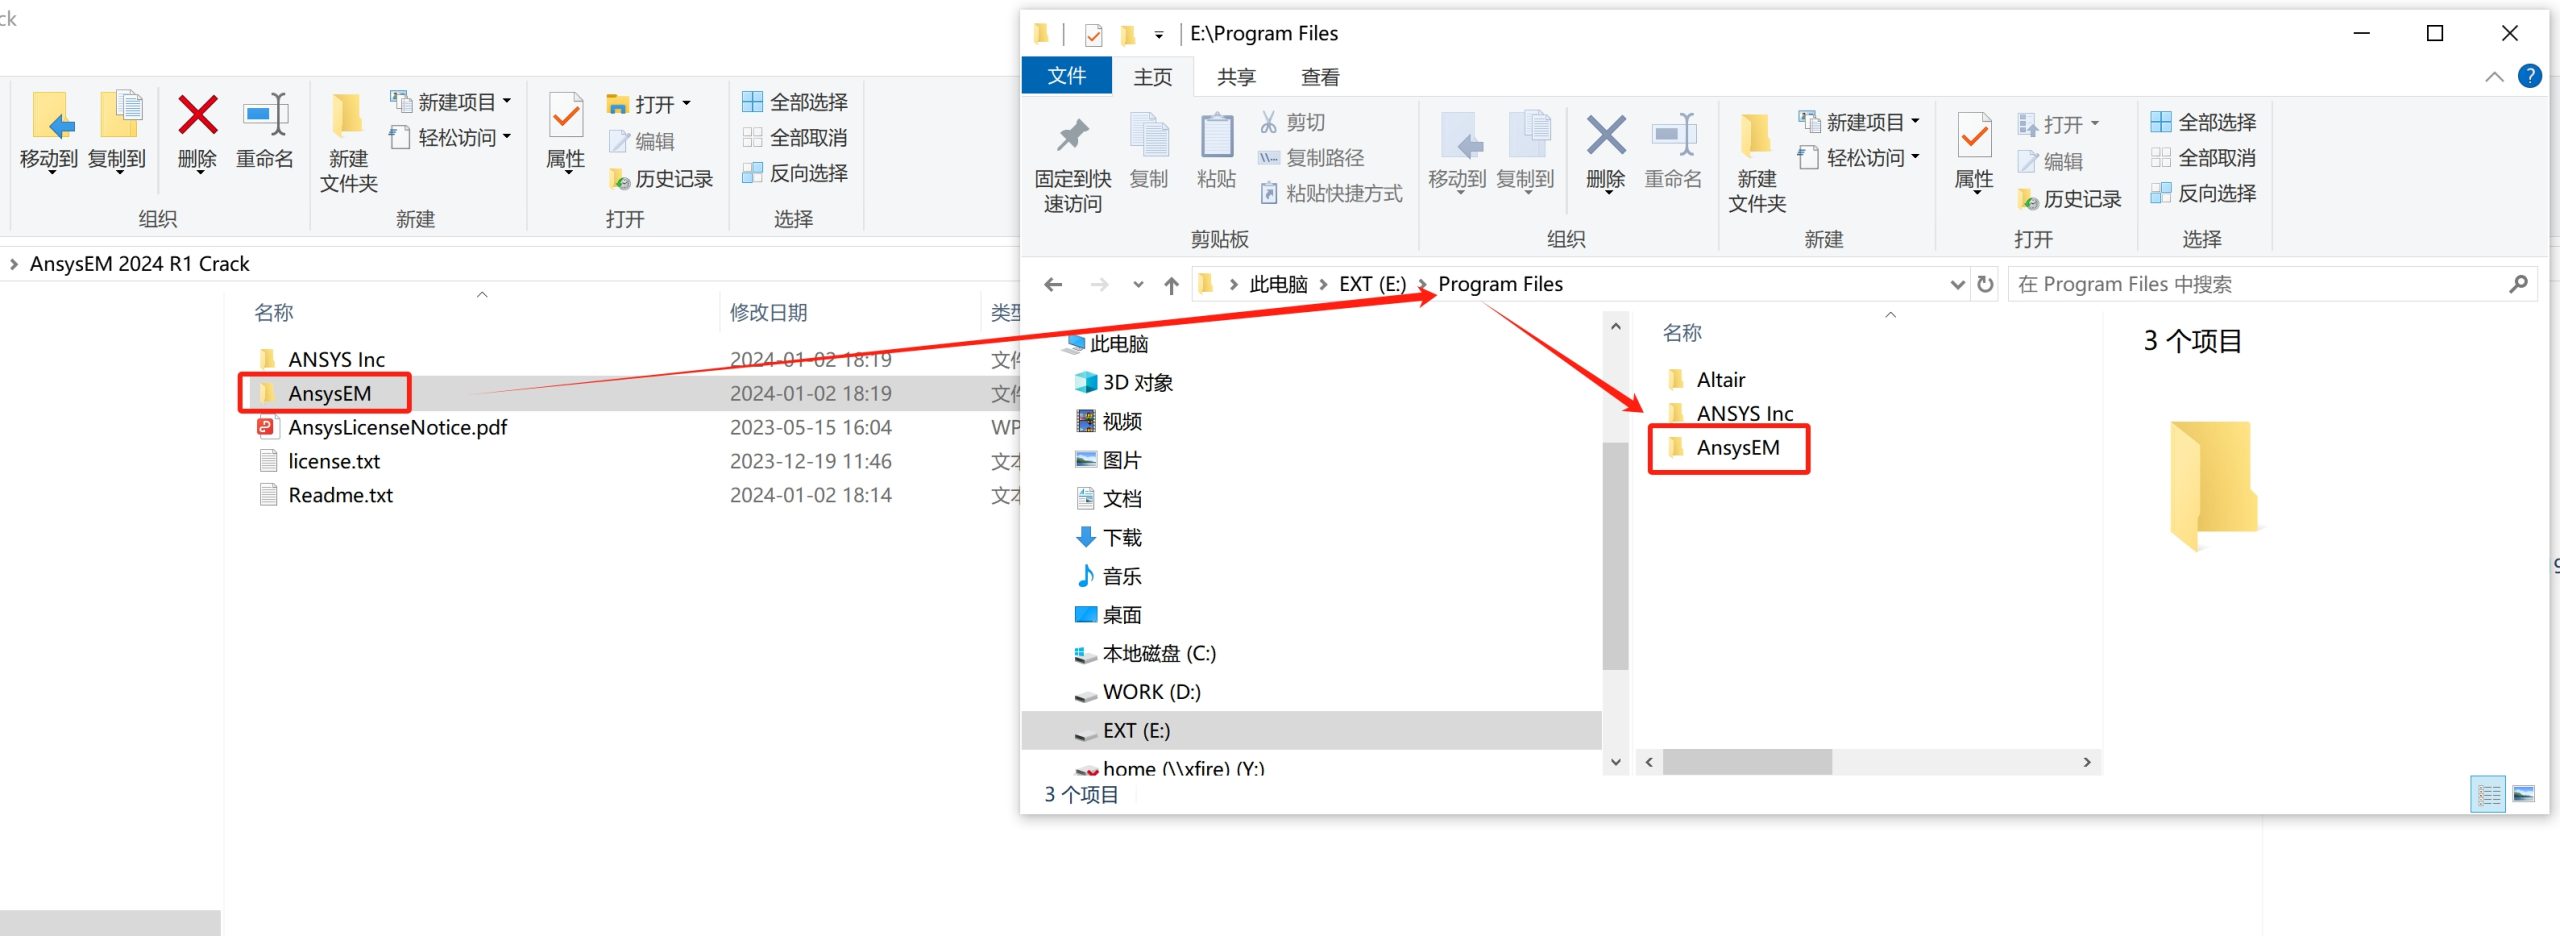Click History in Program Files ribbon
This screenshot has height=936, width=2560.
pyautogui.click(x=2069, y=198)
